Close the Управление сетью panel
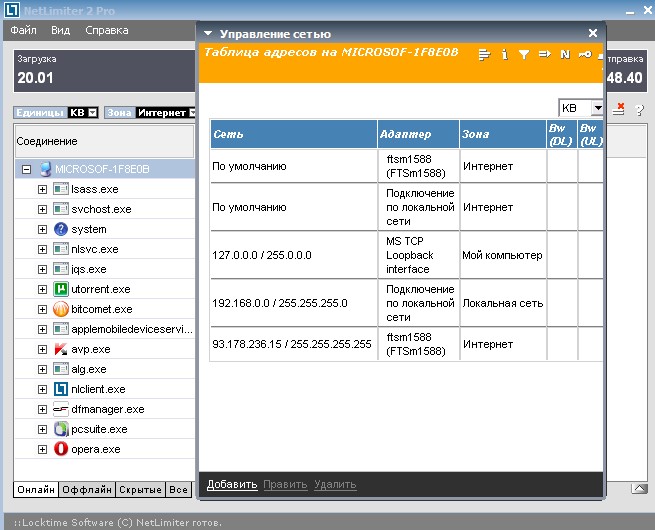The width and height of the screenshot is (655, 530). click(593, 33)
